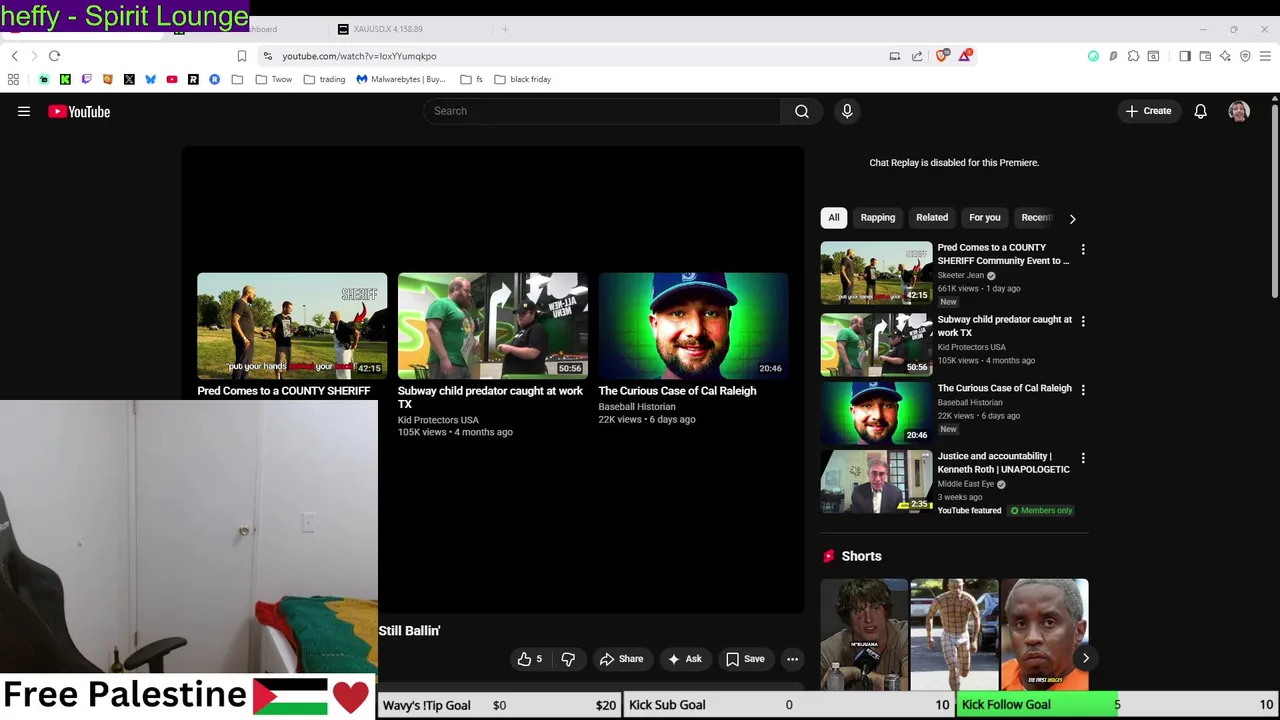Open the Malwarebytes bookmark link
The height and width of the screenshot is (720, 1280).
[400, 79]
